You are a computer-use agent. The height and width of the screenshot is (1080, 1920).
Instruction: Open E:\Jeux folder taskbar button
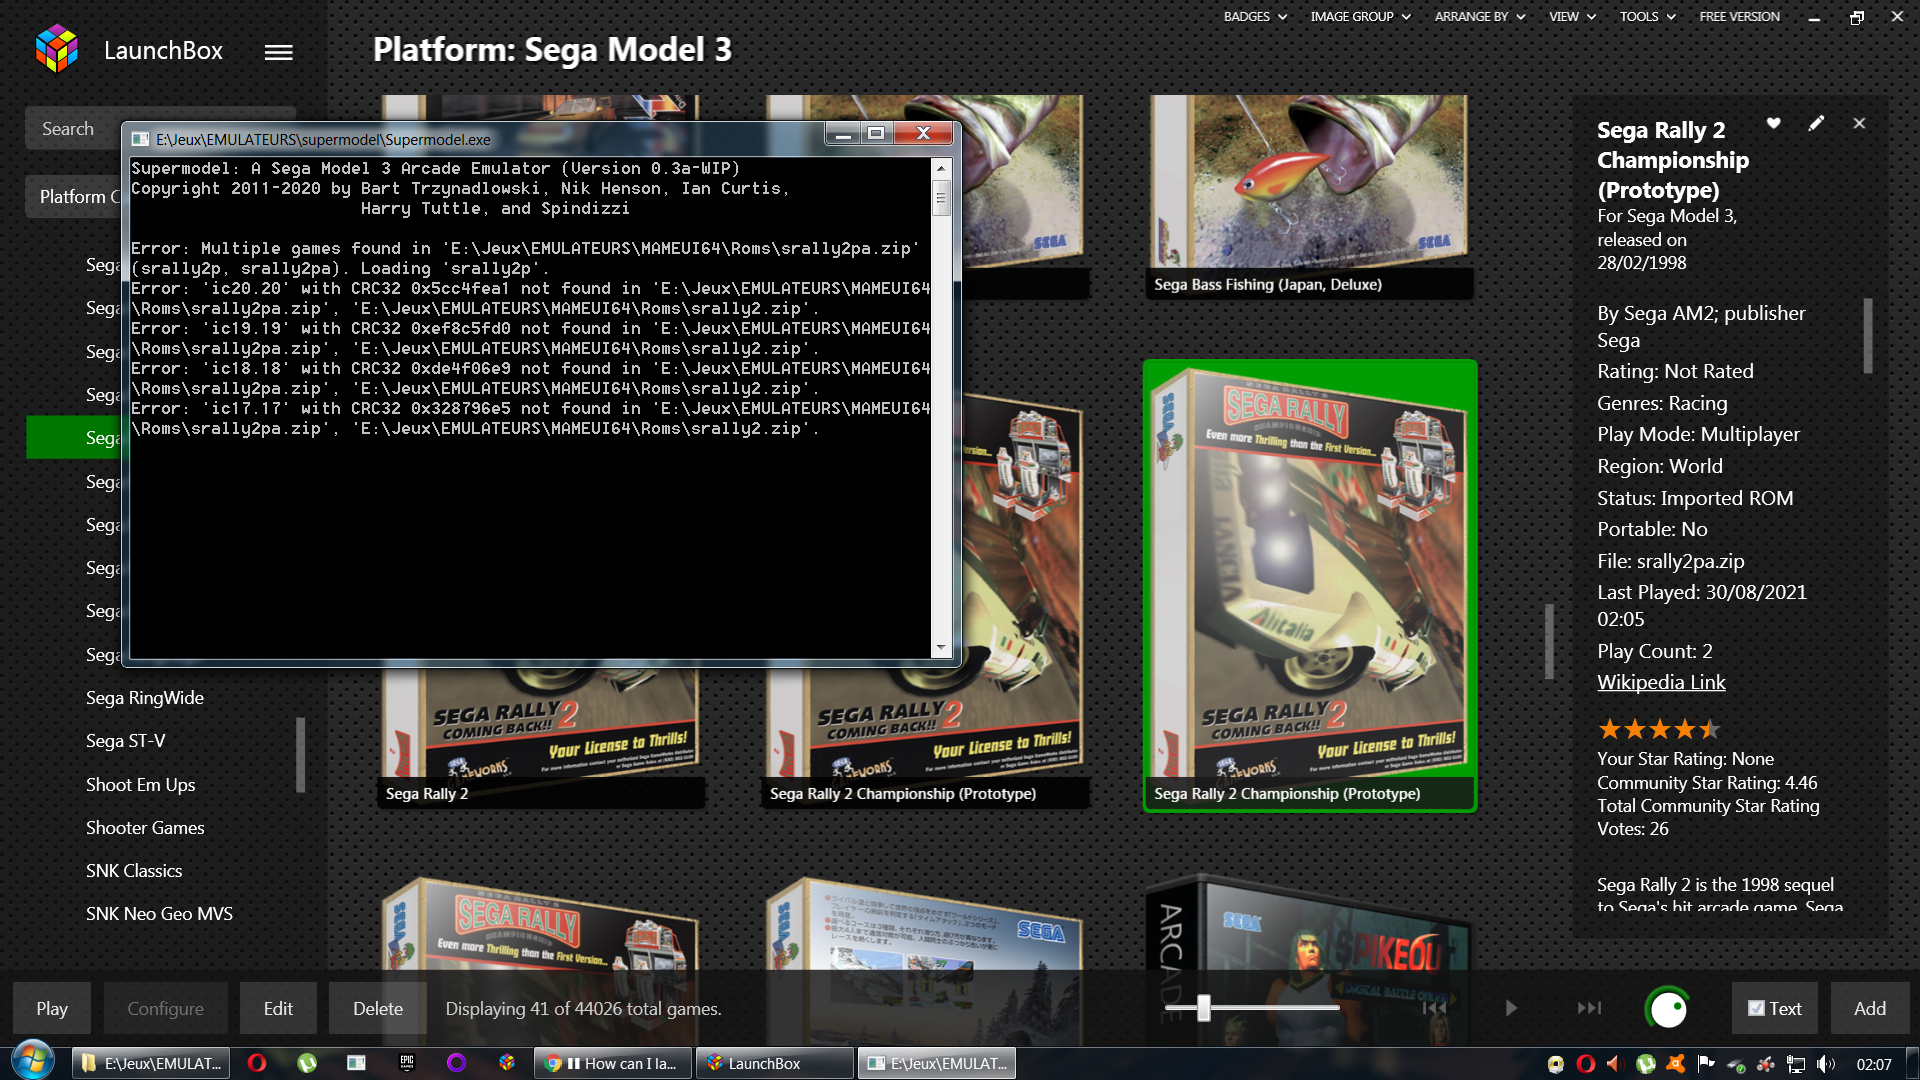(151, 1063)
